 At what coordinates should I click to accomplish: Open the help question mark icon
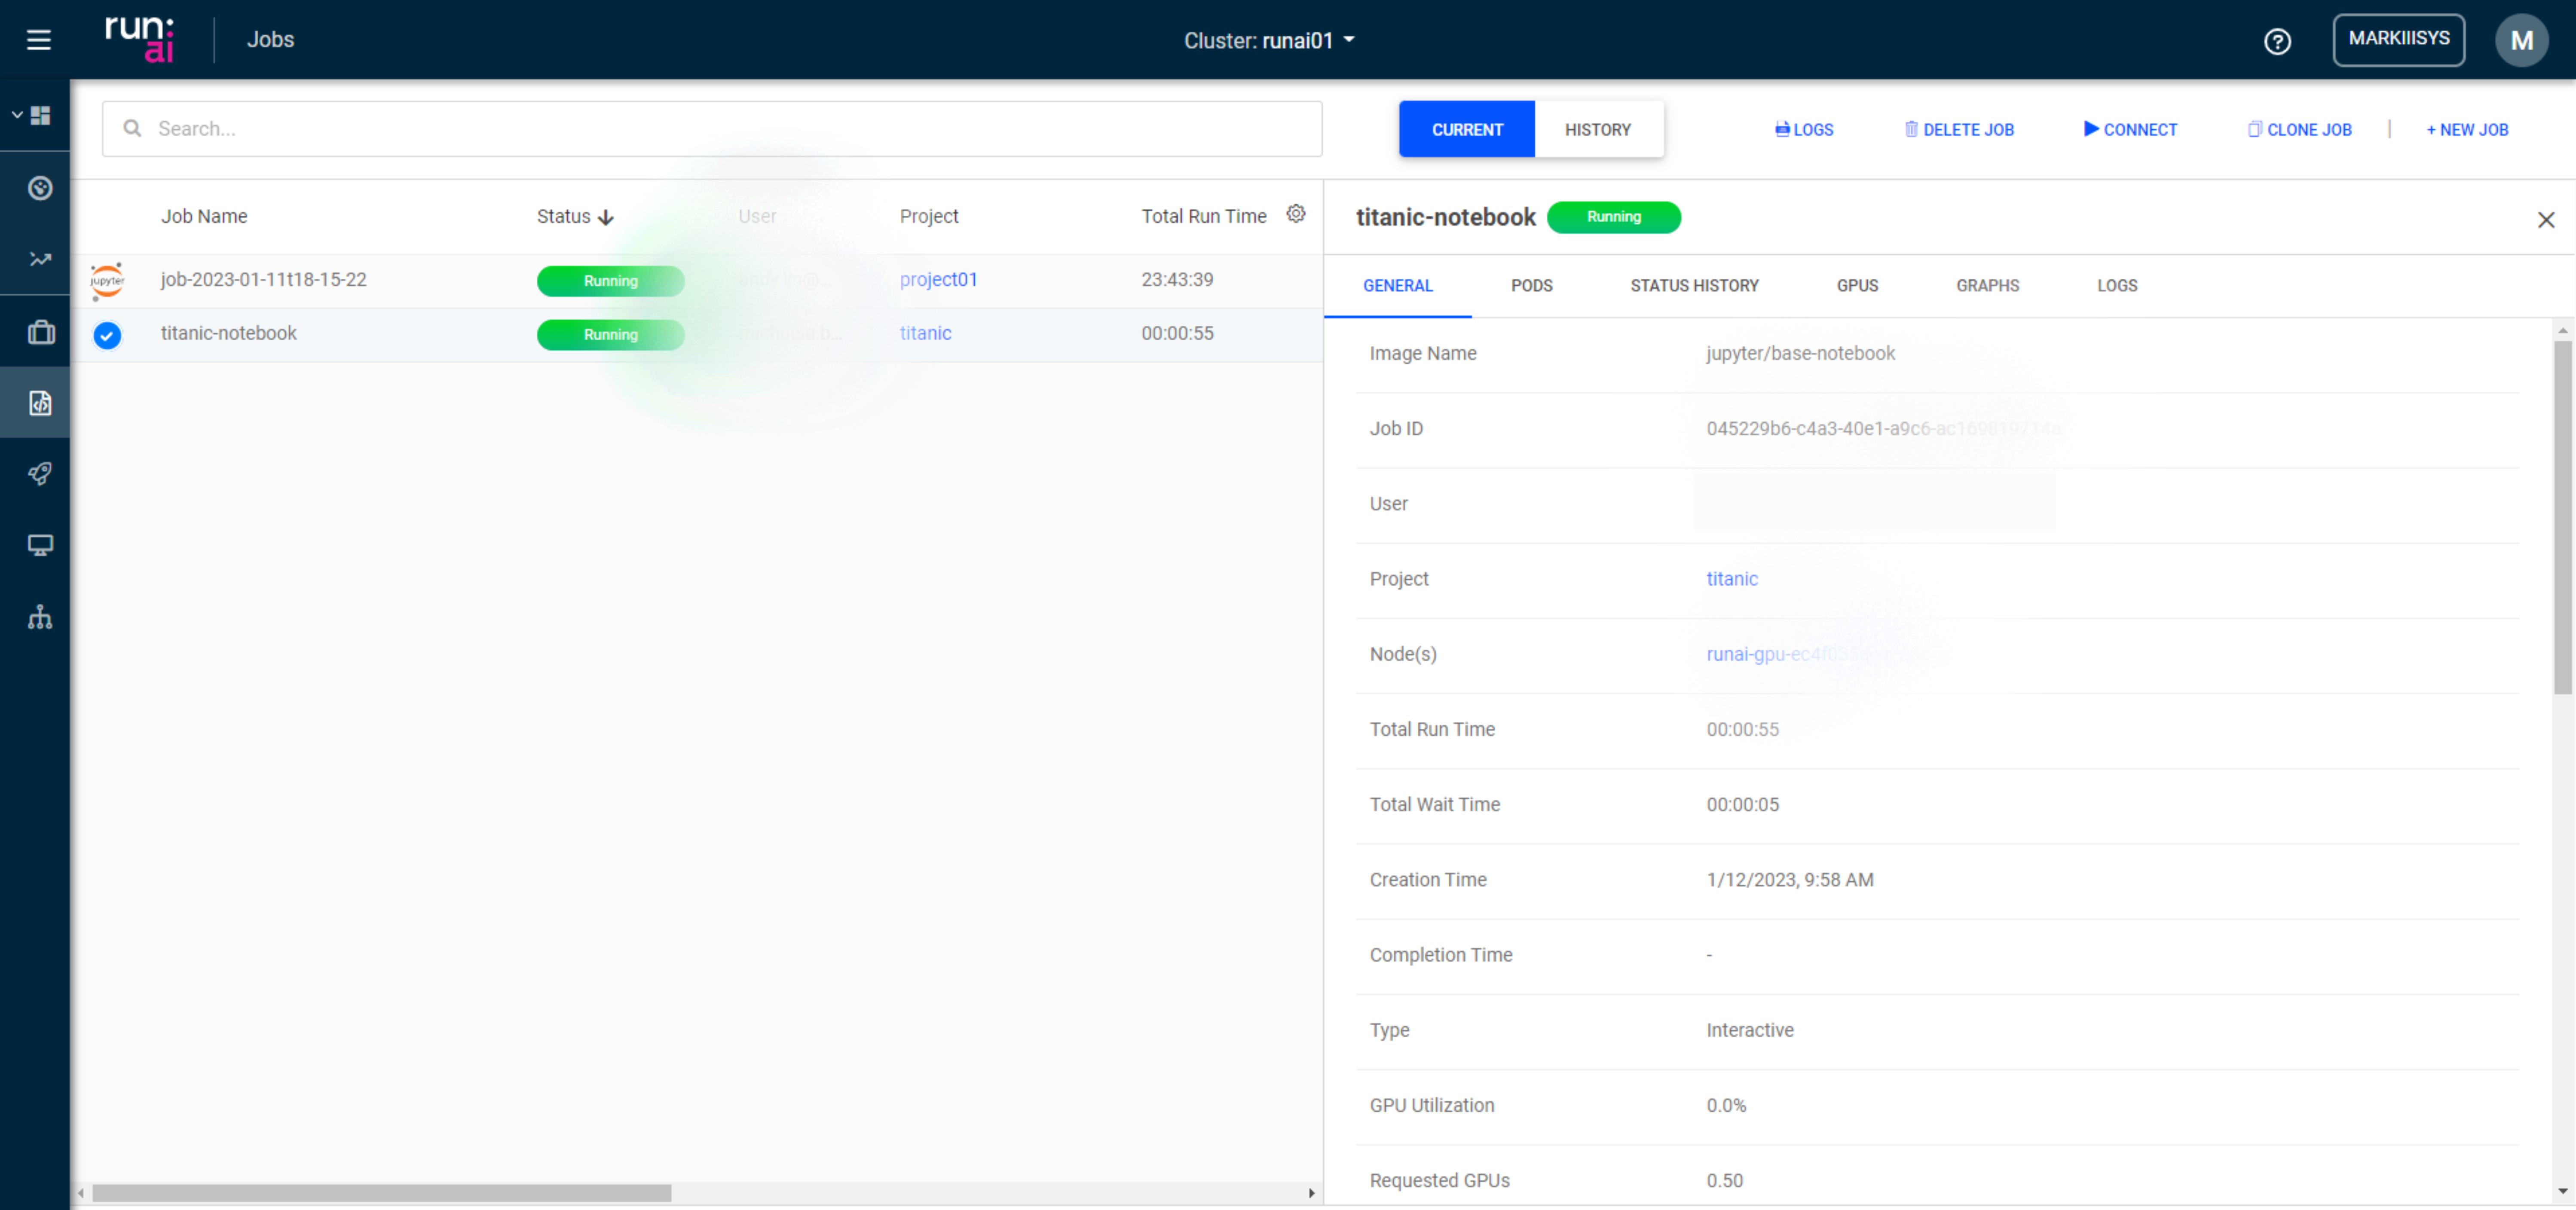2277,41
